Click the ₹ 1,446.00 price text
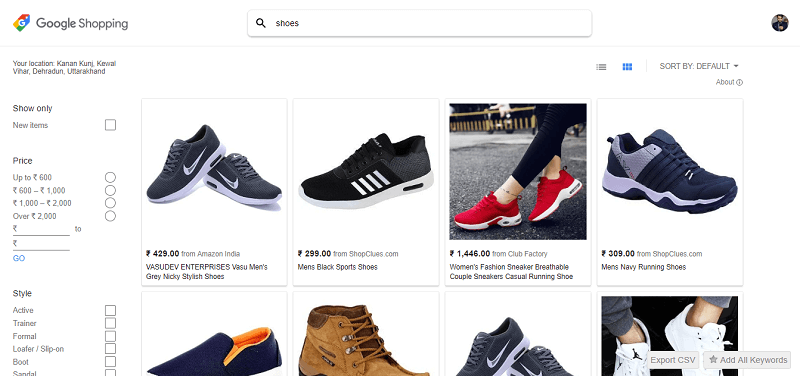Screen dimensions: 800x376 click(x=470, y=254)
